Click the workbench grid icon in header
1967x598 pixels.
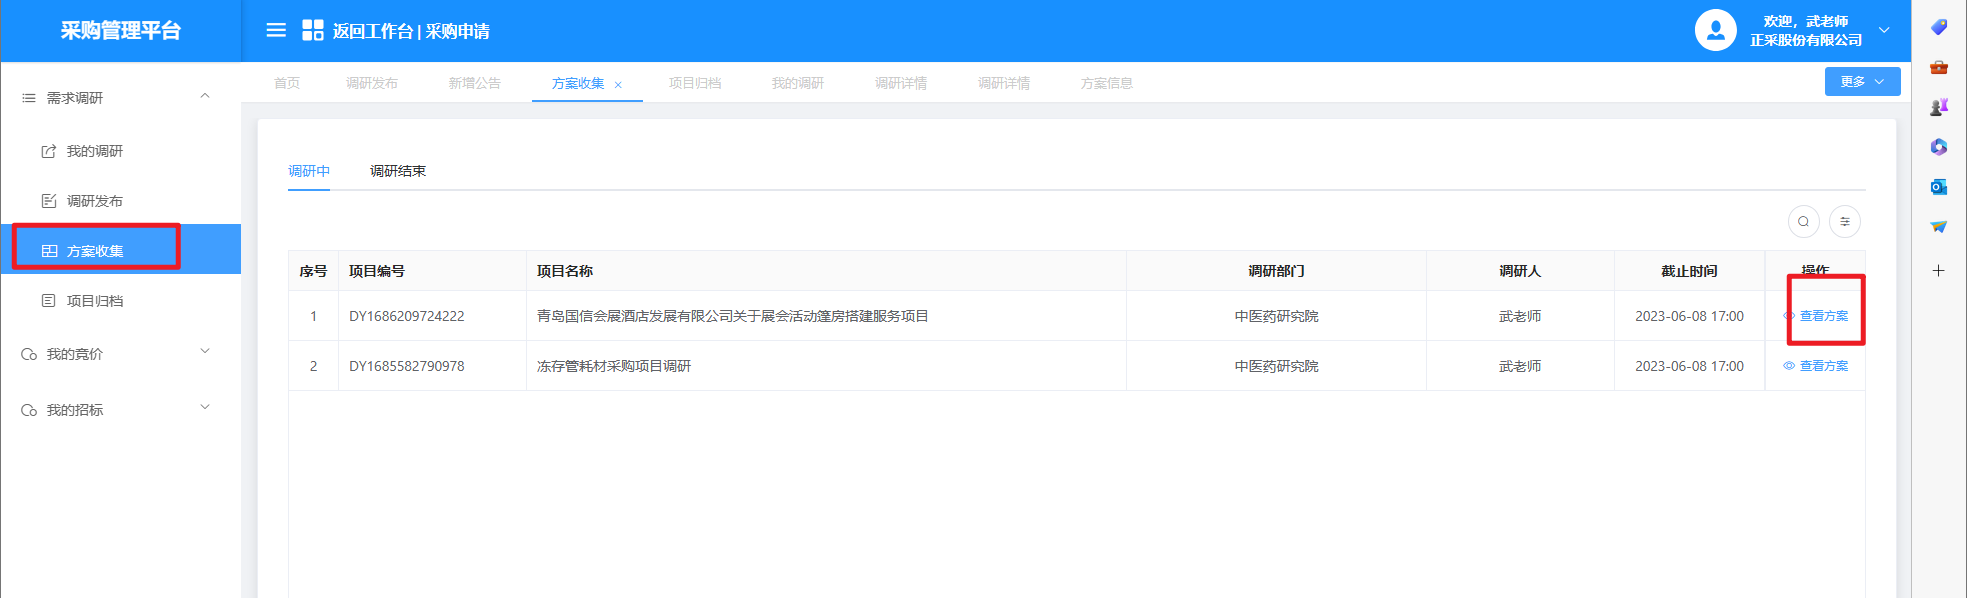pyautogui.click(x=312, y=30)
